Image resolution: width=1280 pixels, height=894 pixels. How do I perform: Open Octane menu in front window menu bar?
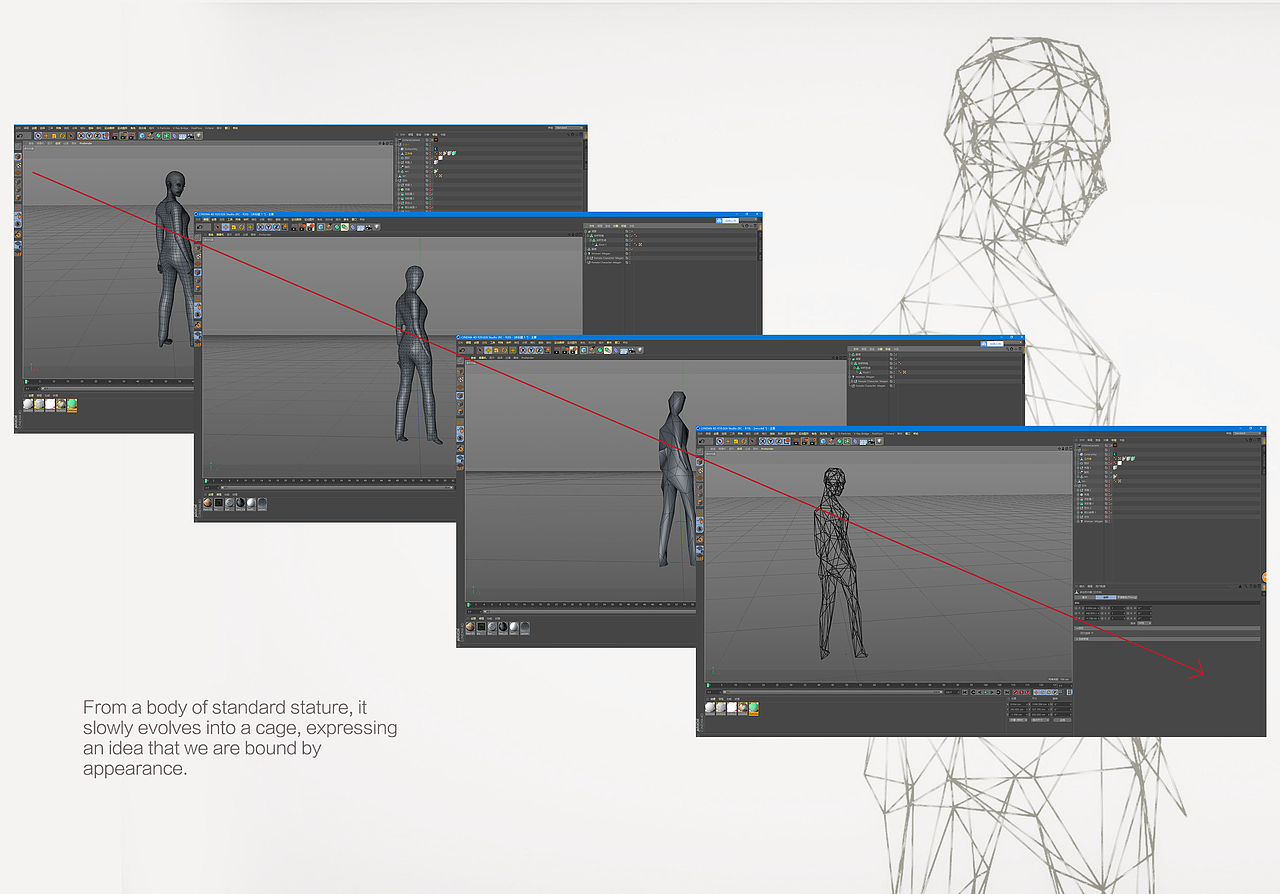(890, 434)
